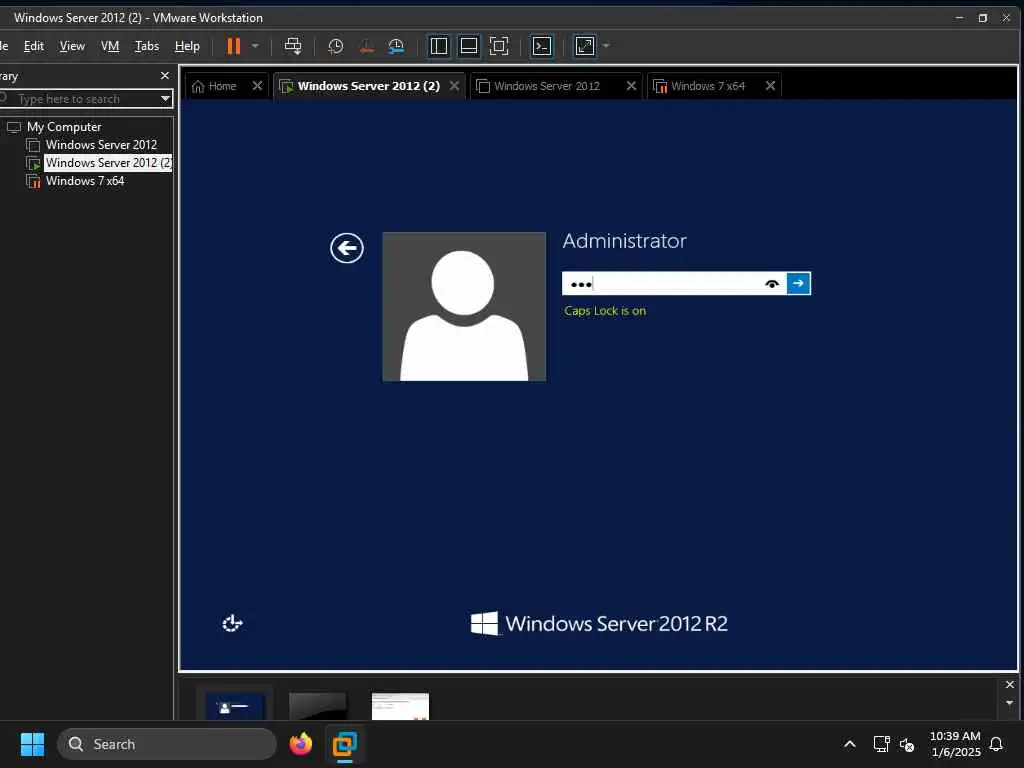Open the VM menu
This screenshot has height=768, width=1024.
tap(110, 46)
